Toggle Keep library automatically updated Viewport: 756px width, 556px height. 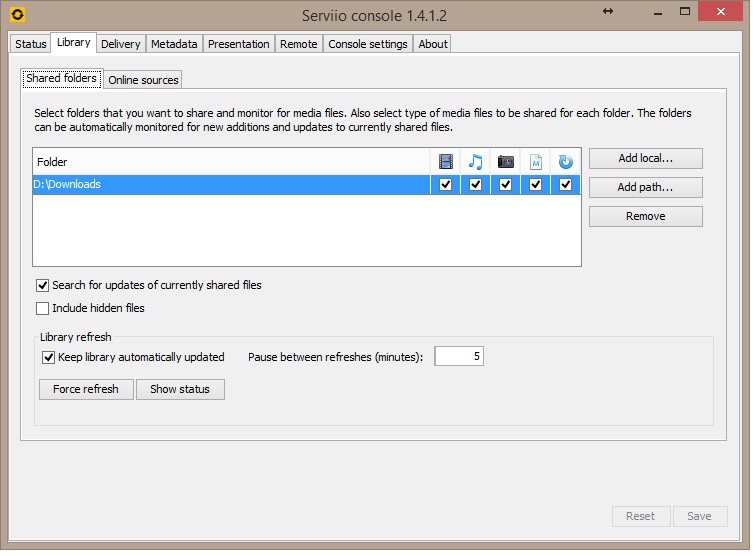pyautogui.click(x=48, y=357)
